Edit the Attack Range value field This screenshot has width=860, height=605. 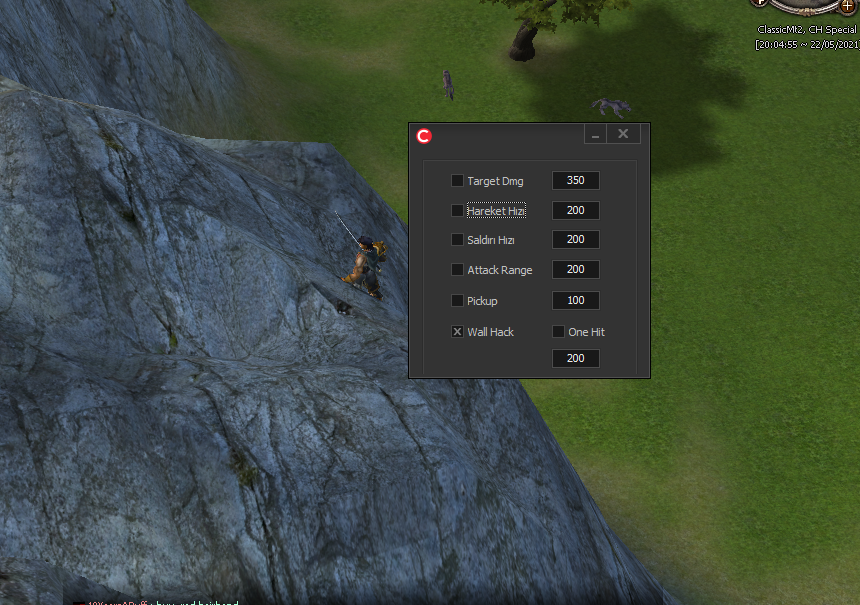(575, 269)
